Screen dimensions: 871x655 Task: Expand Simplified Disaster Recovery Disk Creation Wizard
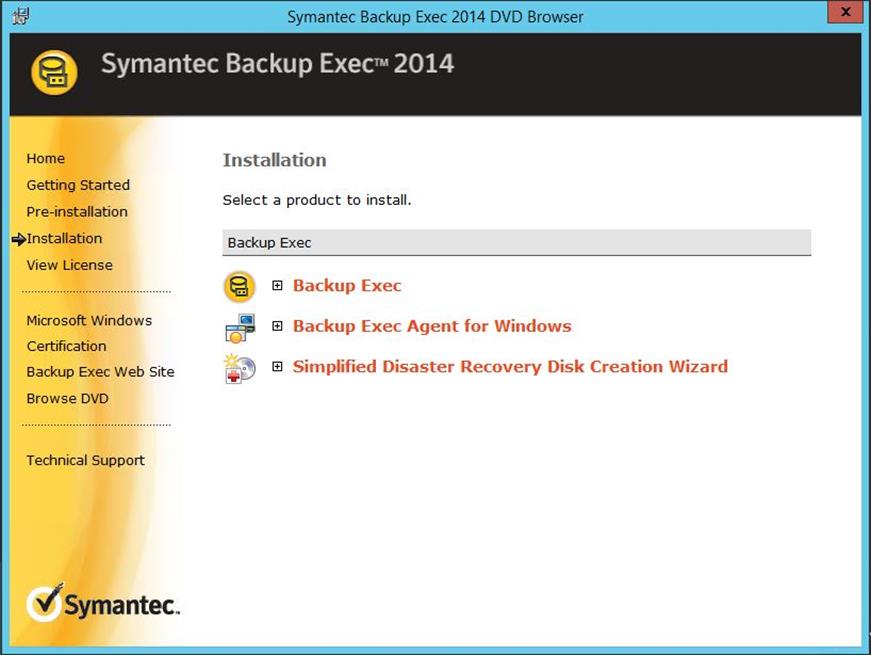277,367
